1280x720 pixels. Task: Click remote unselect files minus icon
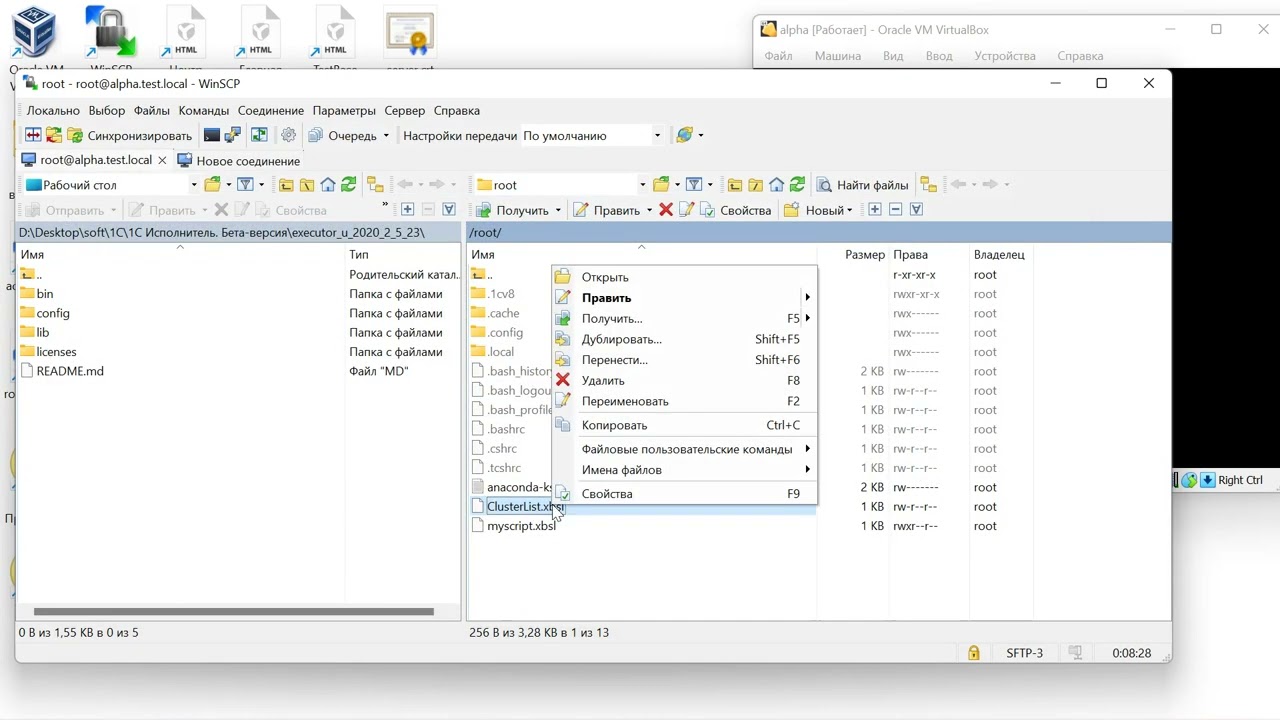895,209
